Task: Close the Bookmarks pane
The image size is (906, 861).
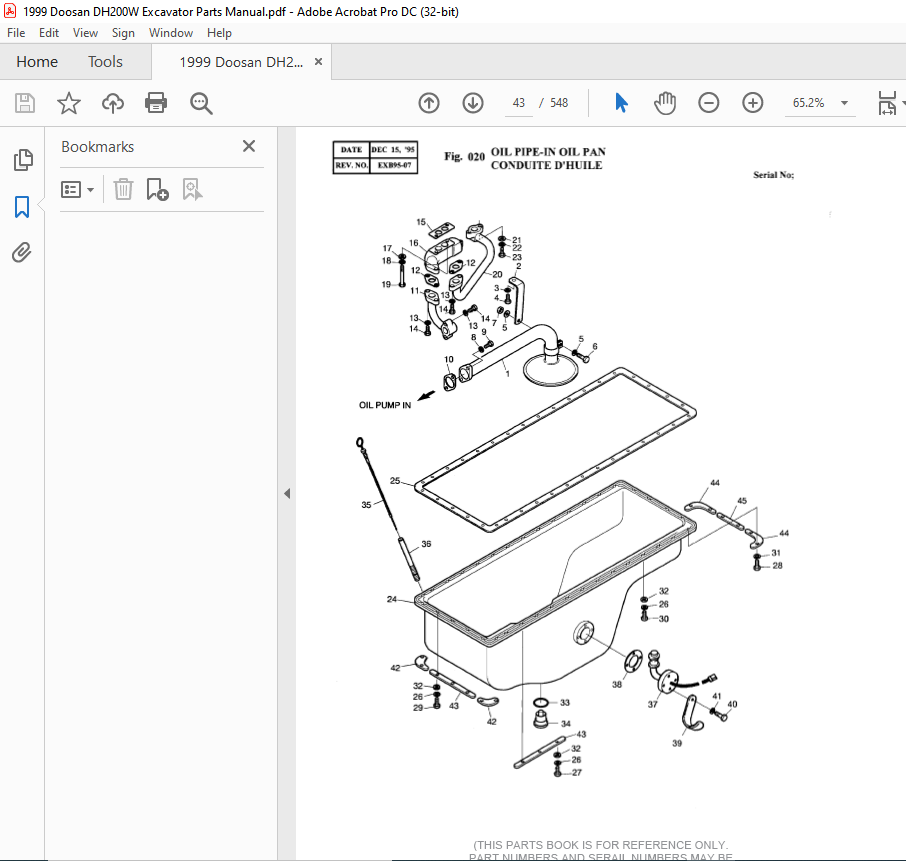Action: click(249, 146)
